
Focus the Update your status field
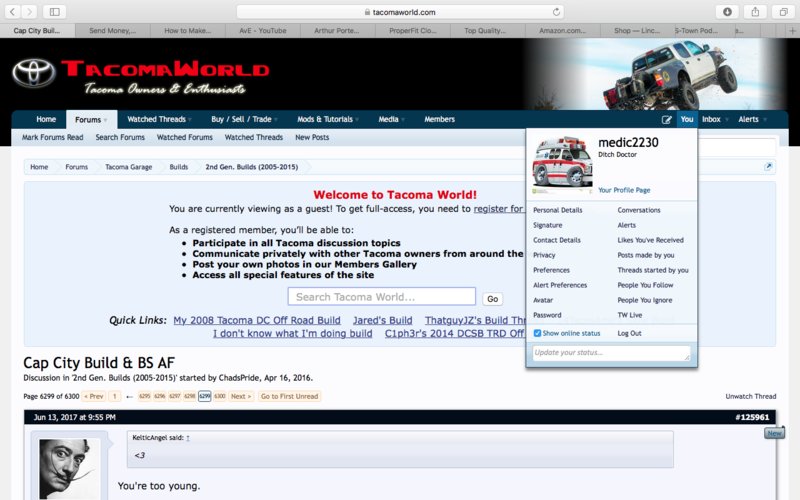612,353
